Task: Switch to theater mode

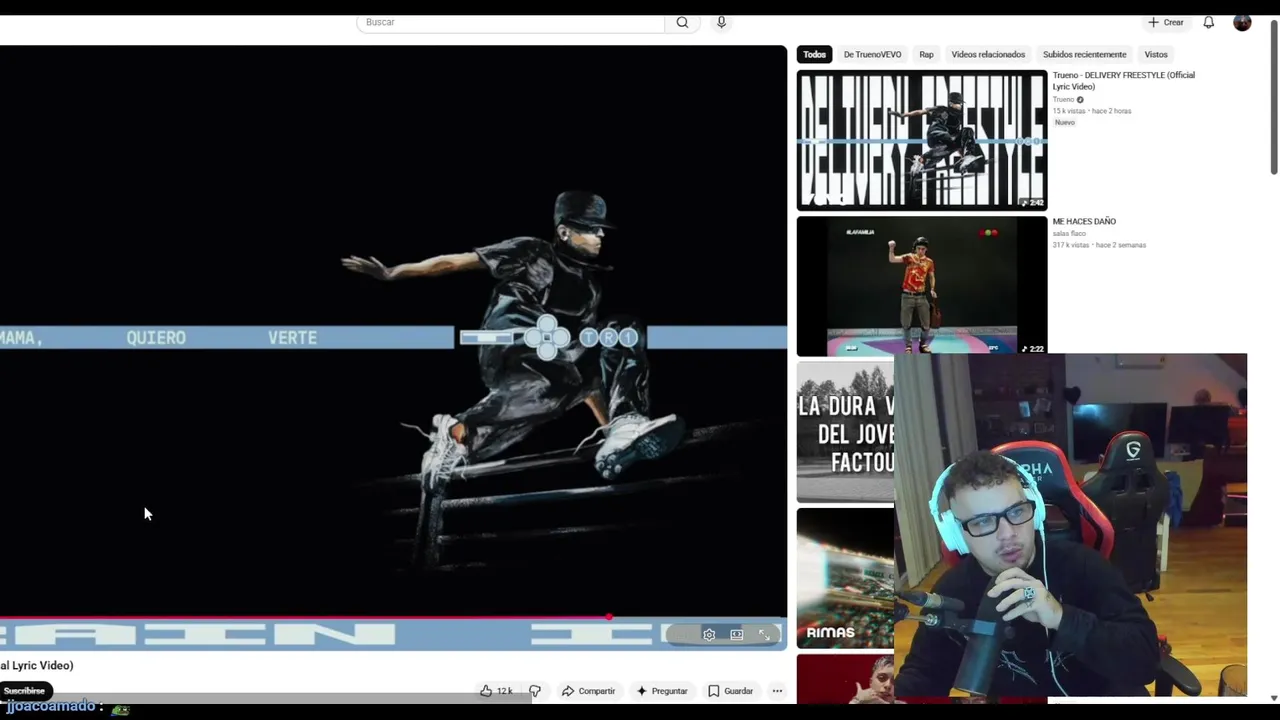Action: coord(737,634)
